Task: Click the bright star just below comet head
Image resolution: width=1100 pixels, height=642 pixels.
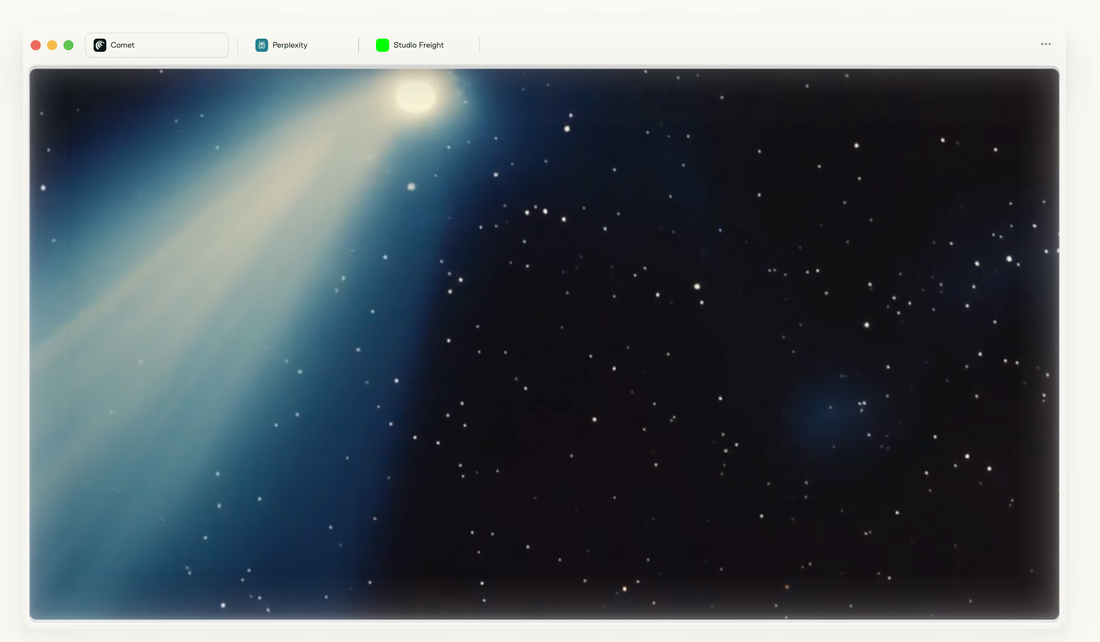Action: click(411, 186)
